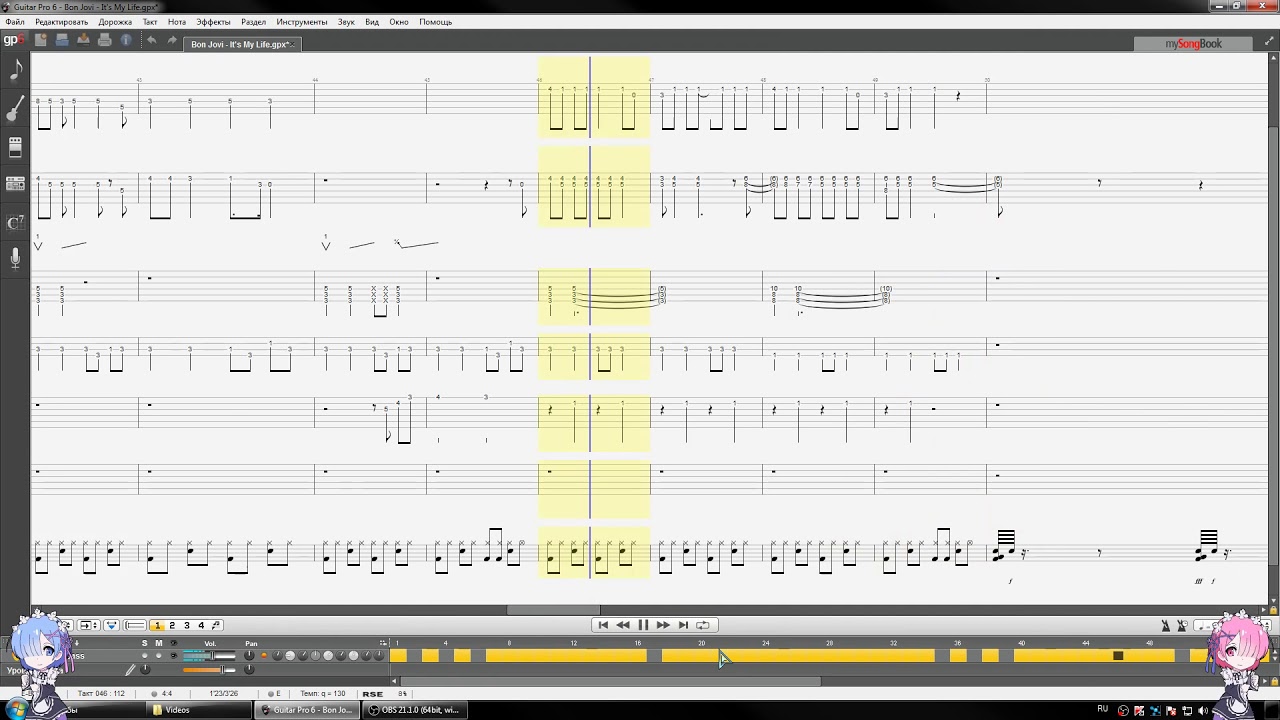The width and height of the screenshot is (1280, 720).
Task: Click the timeline horizontal scrollbar
Action: pyautogui.click(x=610, y=682)
